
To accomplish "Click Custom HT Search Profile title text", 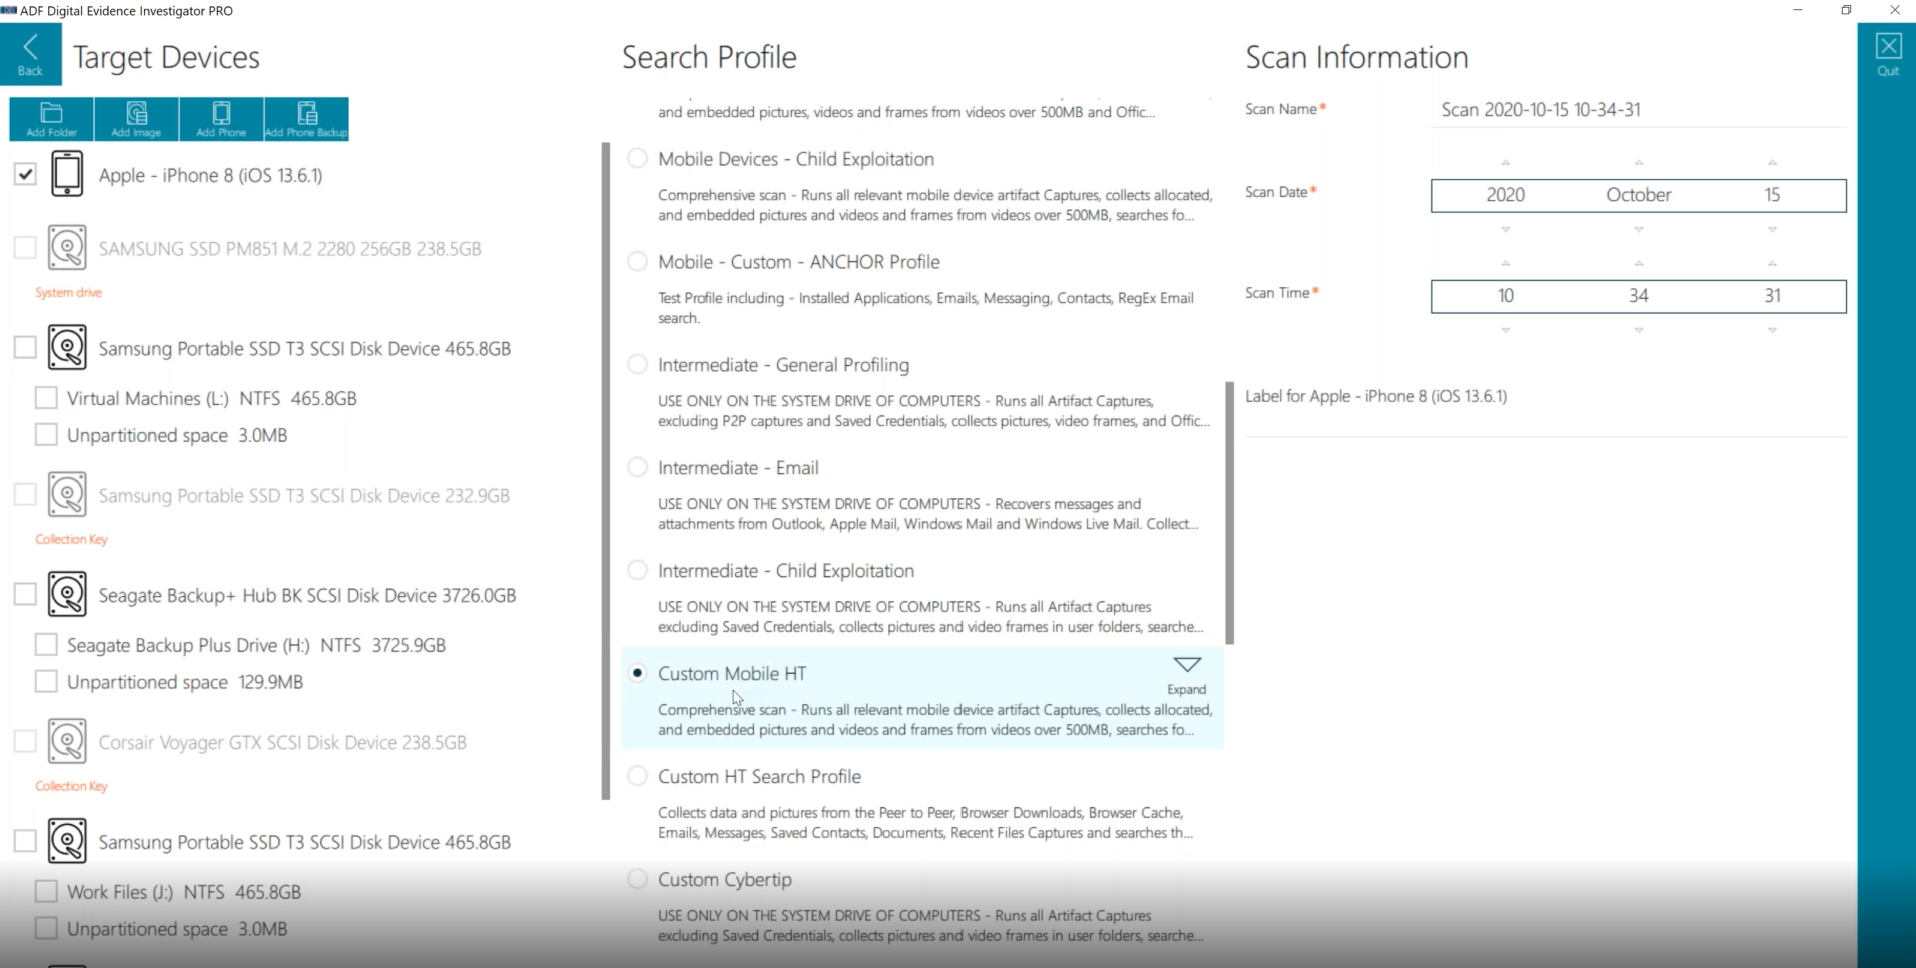I will tap(759, 776).
